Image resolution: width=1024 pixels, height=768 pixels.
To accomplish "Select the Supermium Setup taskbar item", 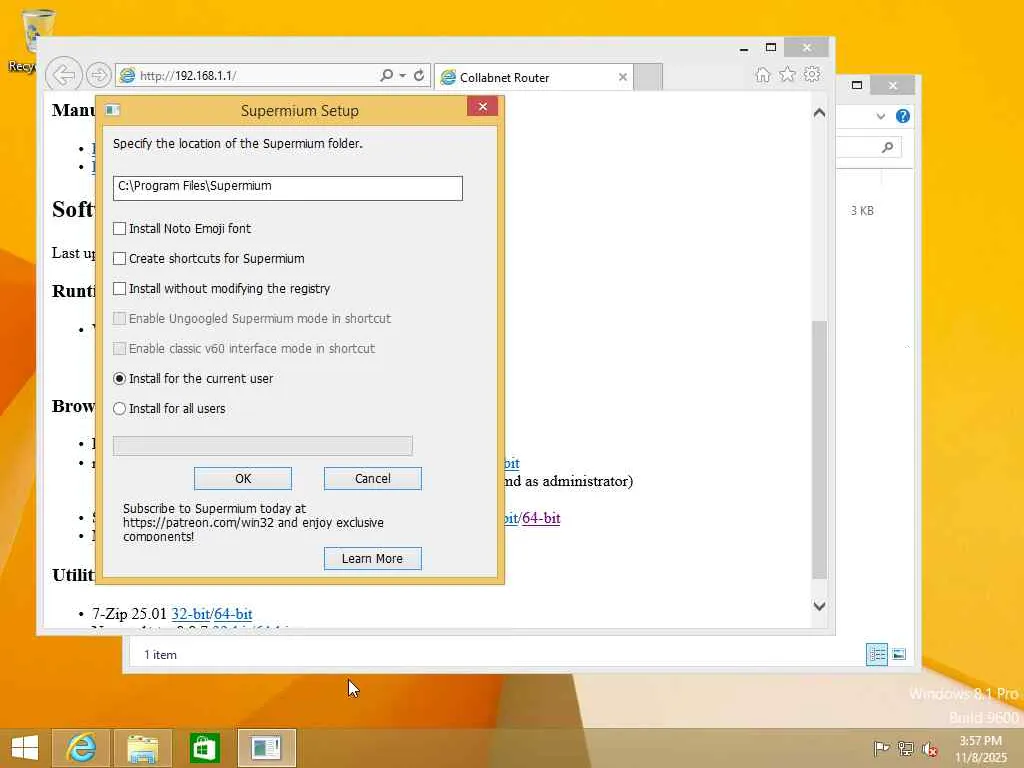I will click(x=266, y=748).
